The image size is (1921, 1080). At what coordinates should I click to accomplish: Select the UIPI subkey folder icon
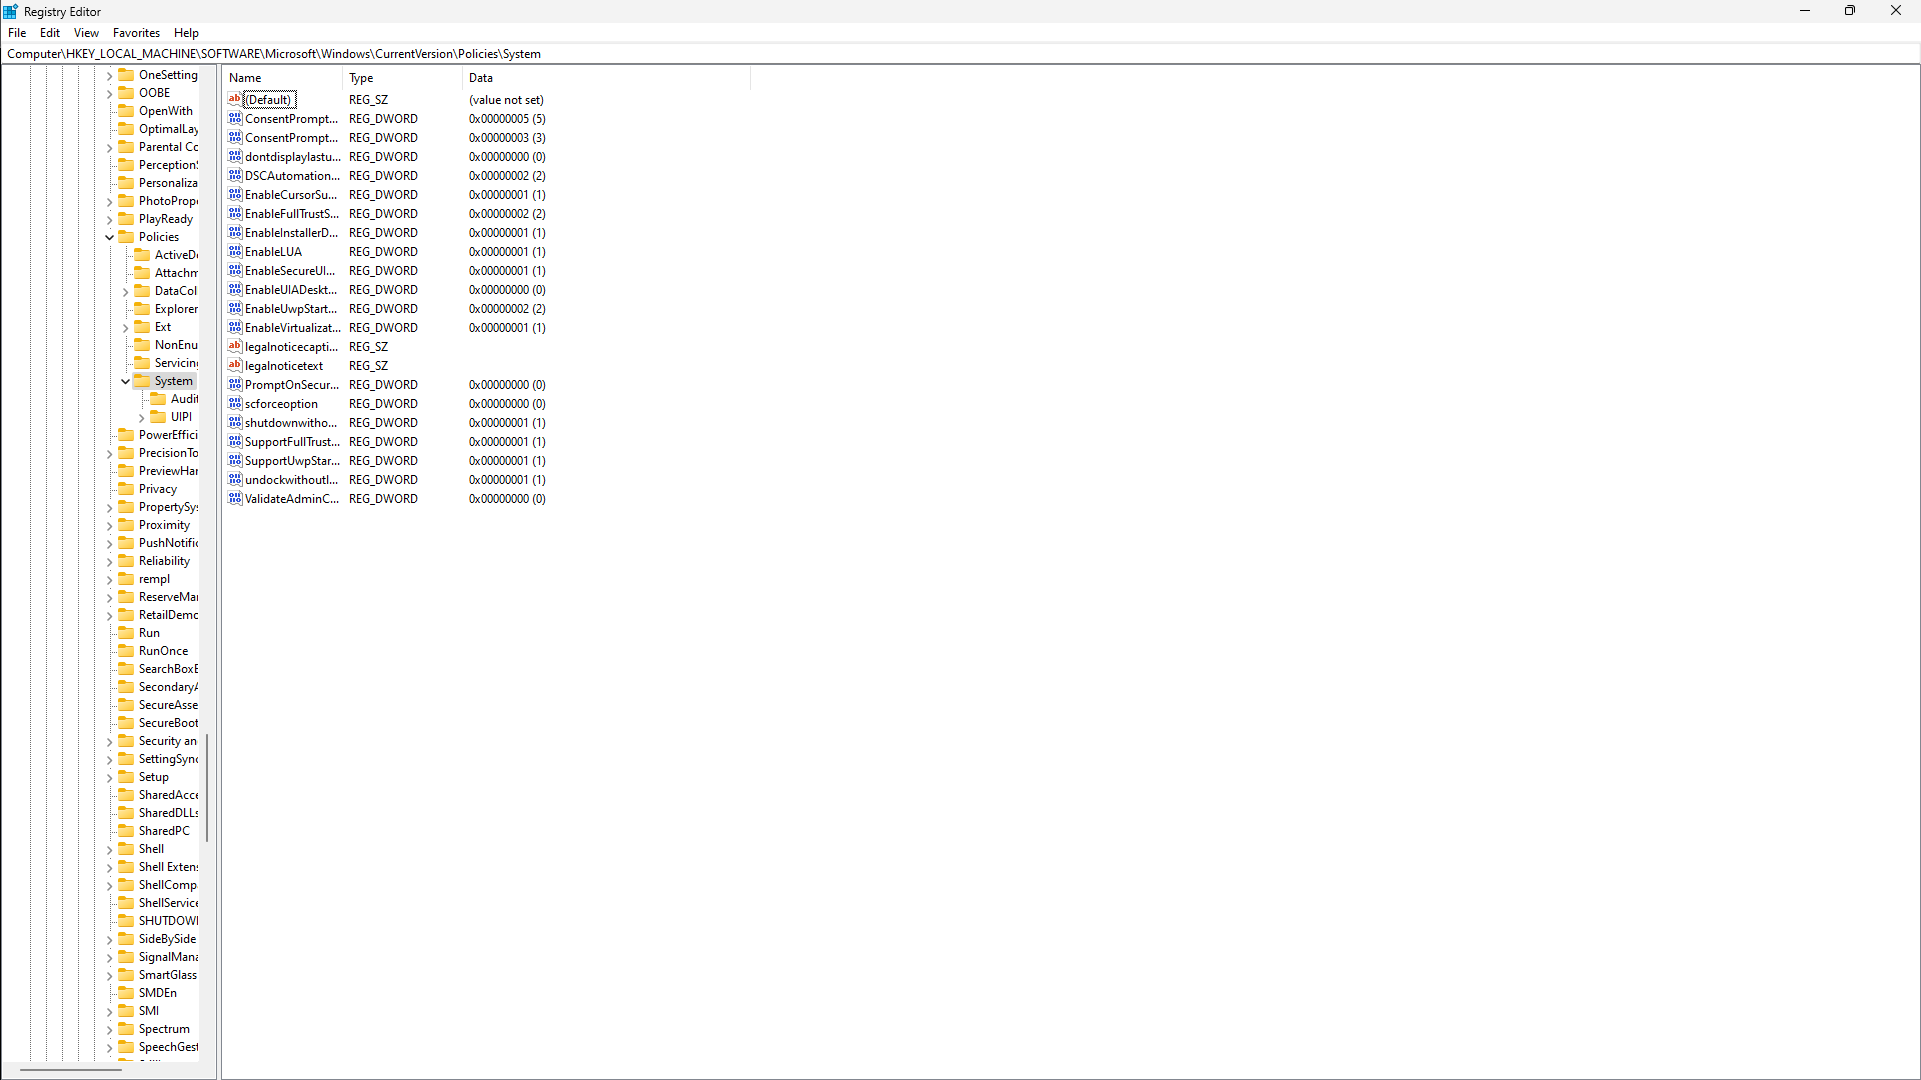159,417
